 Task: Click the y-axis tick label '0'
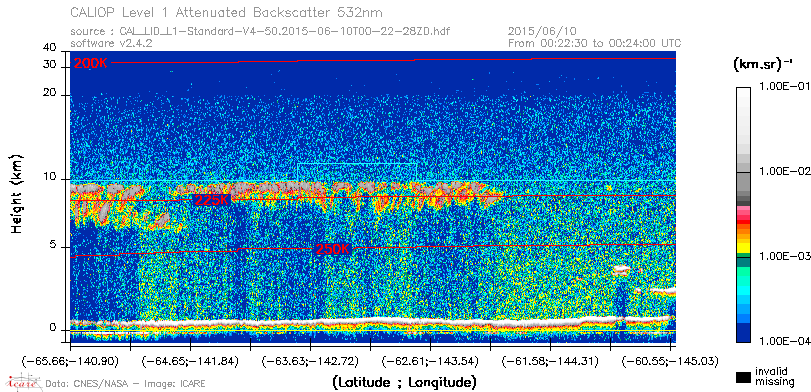coord(53,328)
